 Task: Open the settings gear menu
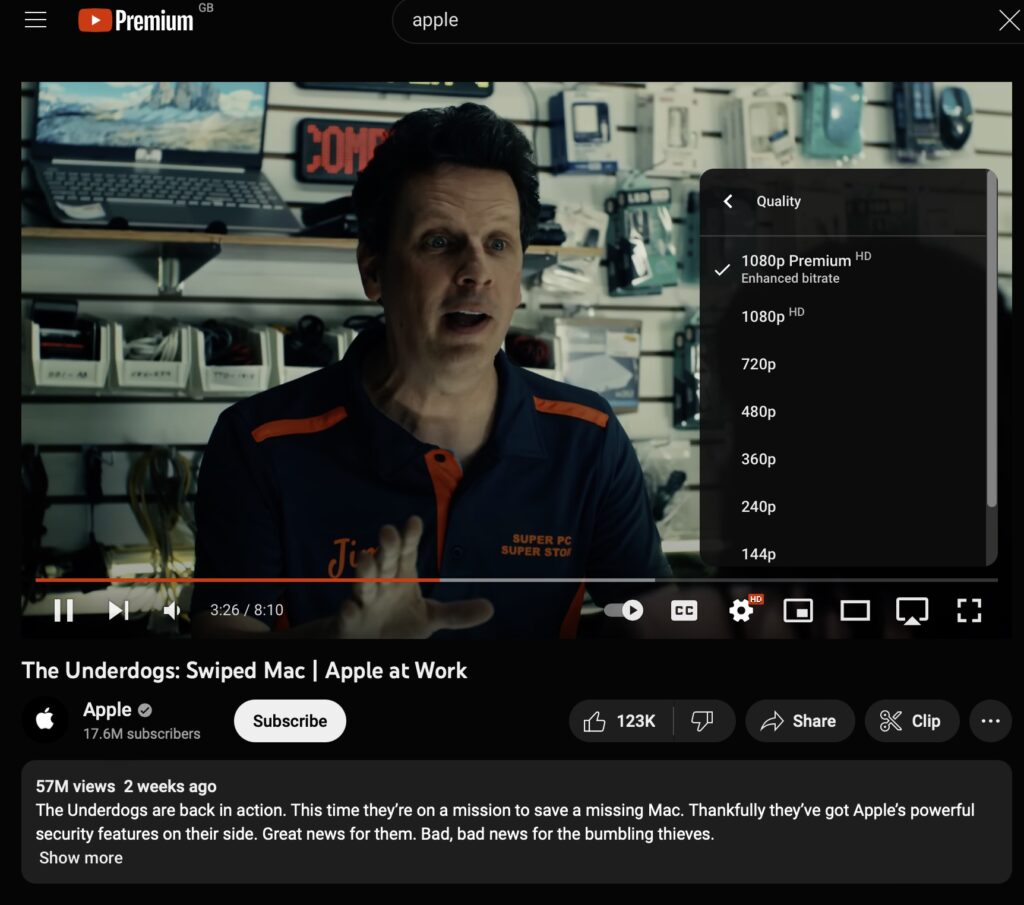(x=741, y=611)
